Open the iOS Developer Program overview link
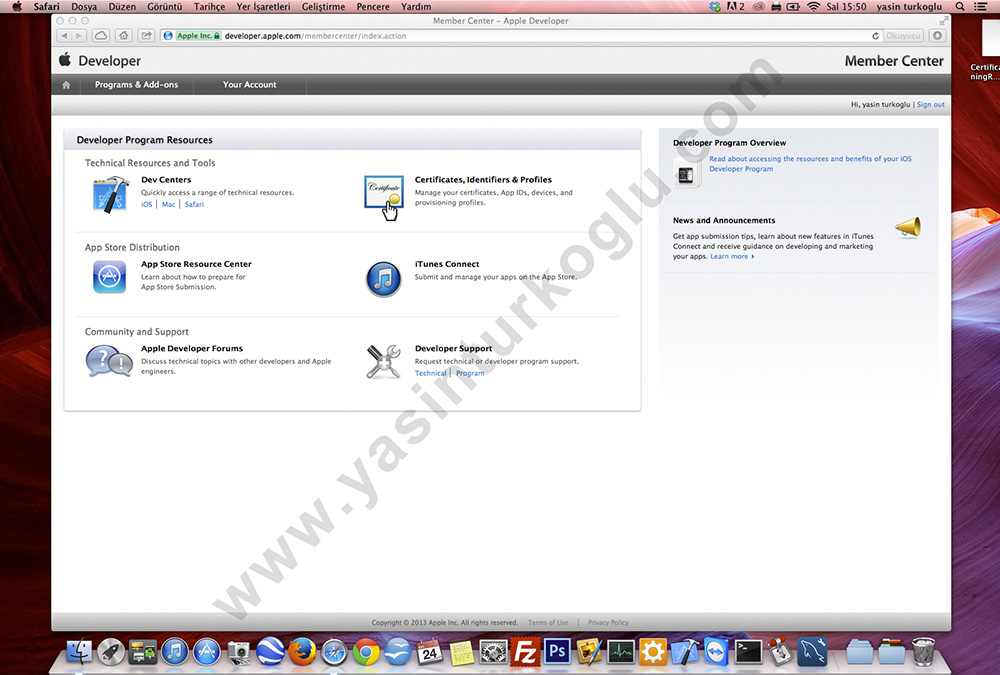Viewport: 1000px width, 675px height. pyautogui.click(x=810, y=164)
